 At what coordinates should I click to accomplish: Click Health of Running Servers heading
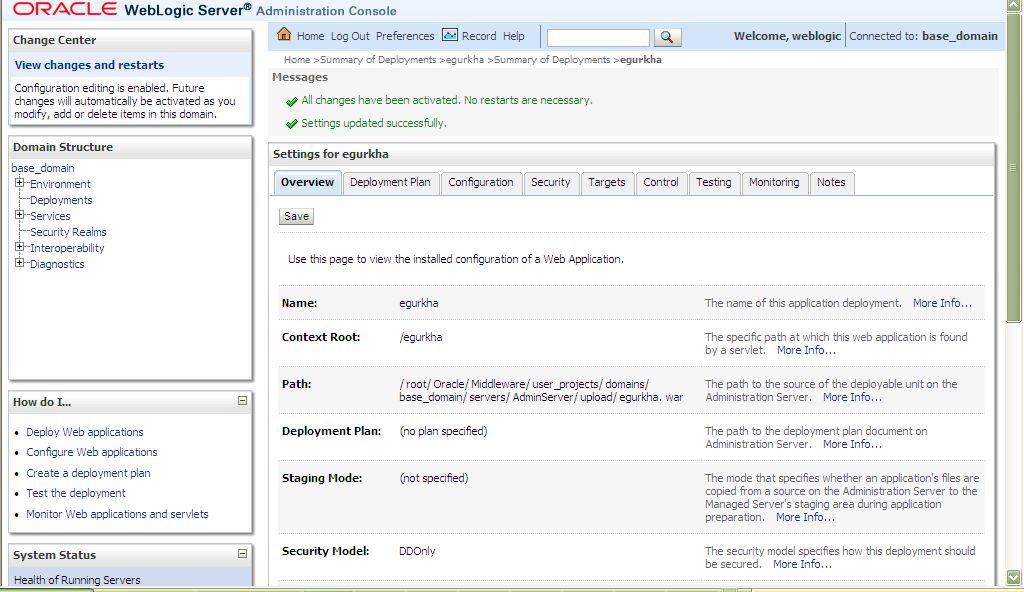click(77, 580)
